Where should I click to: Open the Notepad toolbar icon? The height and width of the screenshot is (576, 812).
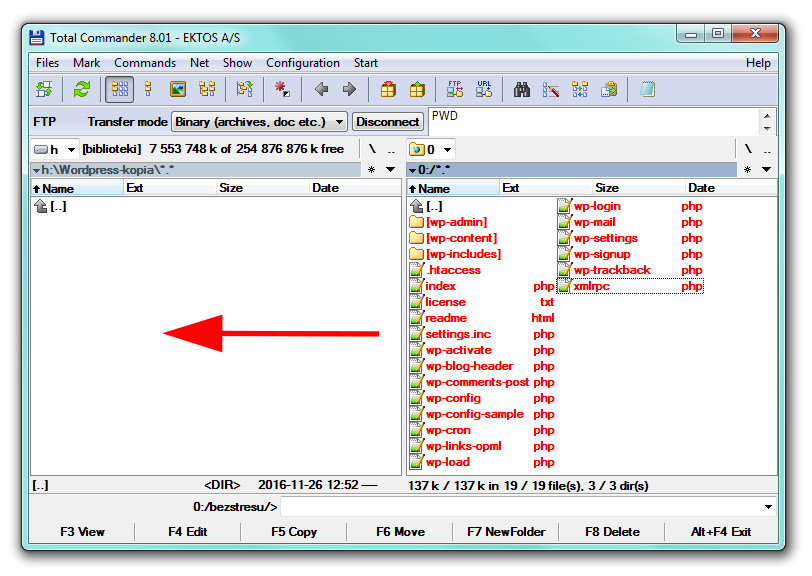[x=647, y=90]
